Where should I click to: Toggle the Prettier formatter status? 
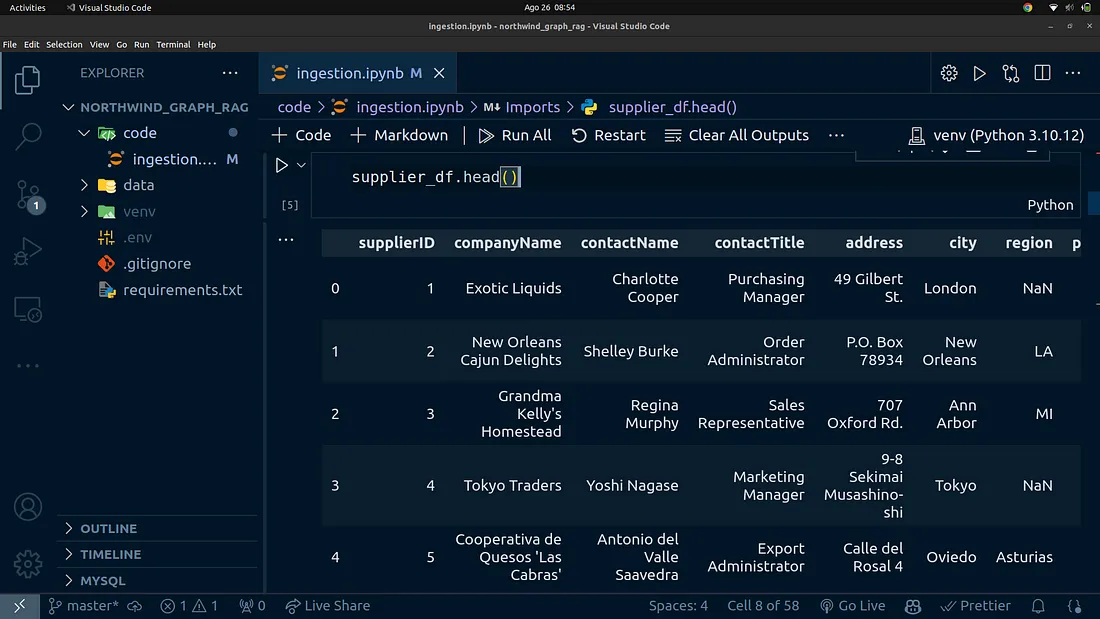[976, 606]
